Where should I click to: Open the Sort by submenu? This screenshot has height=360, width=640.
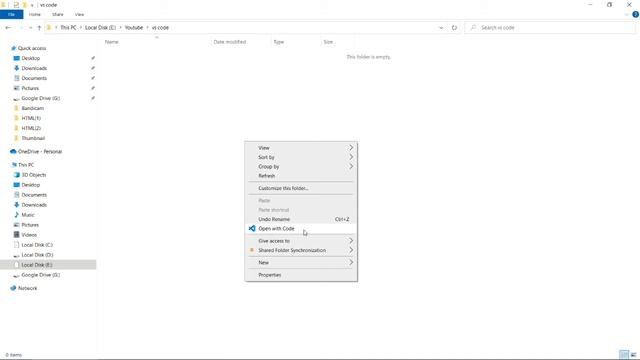coord(301,157)
